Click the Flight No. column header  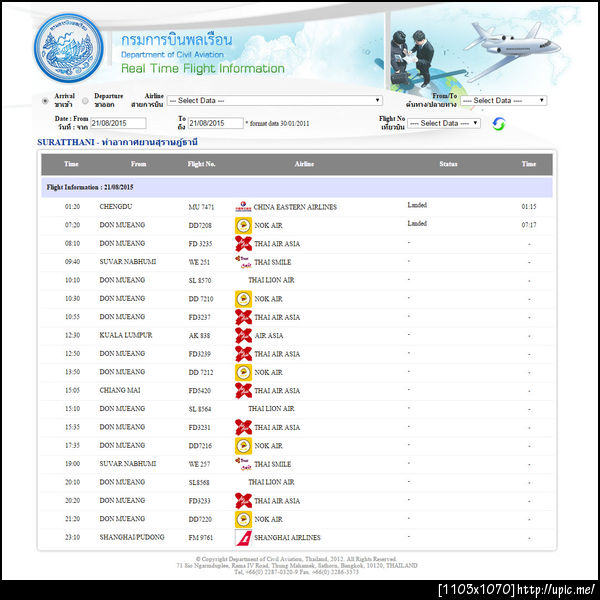coord(201,164)
